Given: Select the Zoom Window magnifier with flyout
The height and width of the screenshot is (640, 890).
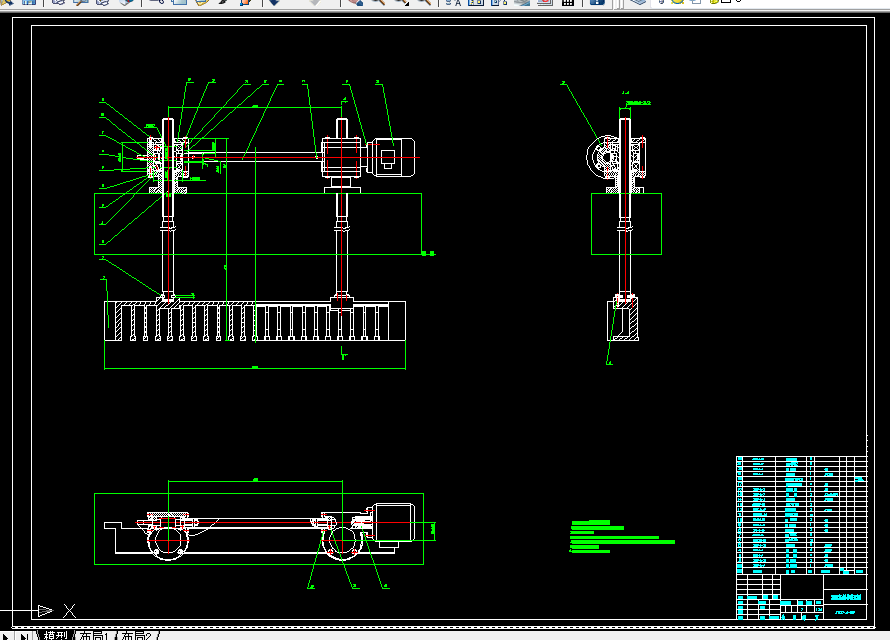Looking at the screenshot, I should point(401,2).
